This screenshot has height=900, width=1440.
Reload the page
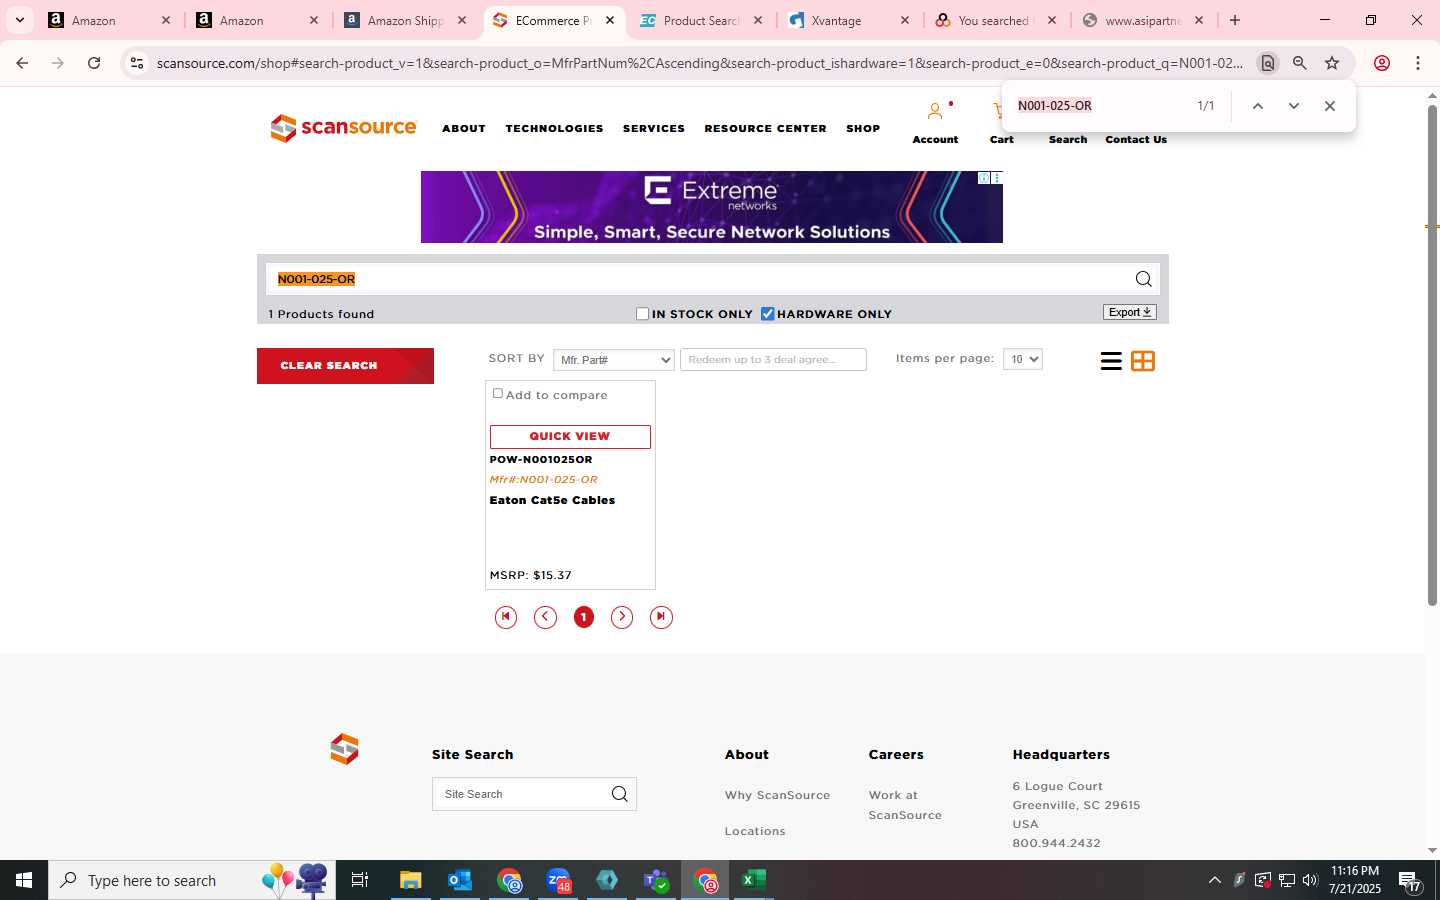pyautogui.click(x=94, y=63)
